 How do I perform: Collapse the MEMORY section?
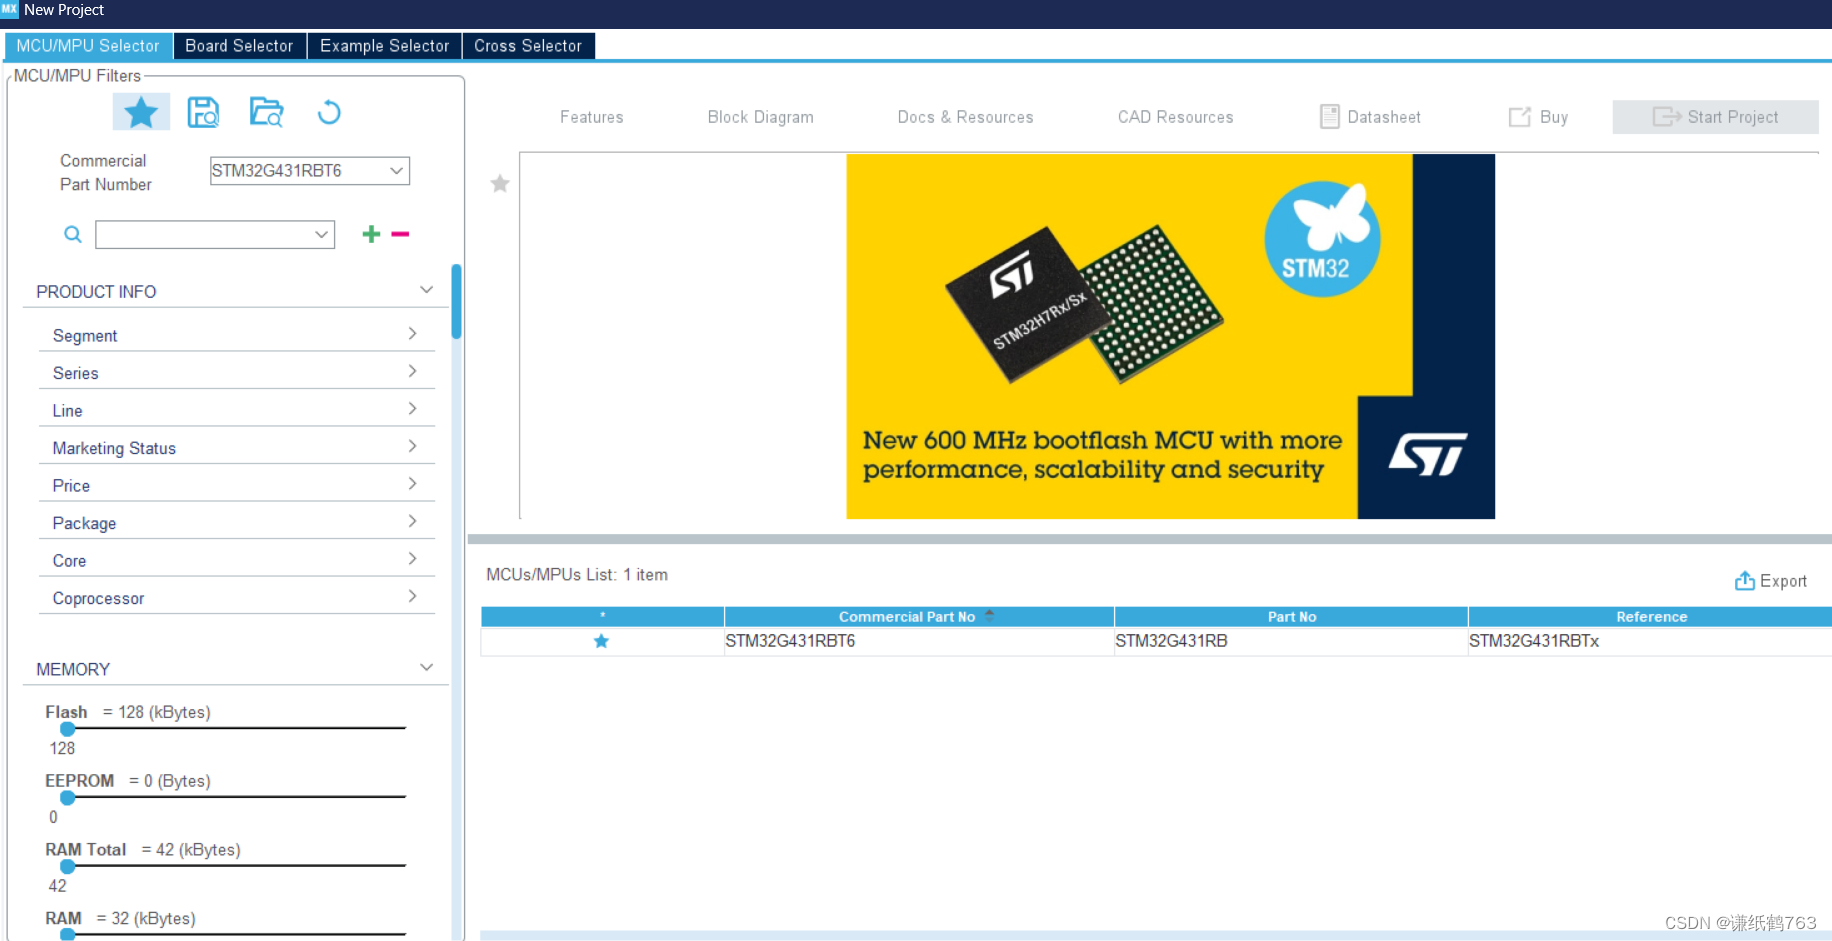[426, 668]
